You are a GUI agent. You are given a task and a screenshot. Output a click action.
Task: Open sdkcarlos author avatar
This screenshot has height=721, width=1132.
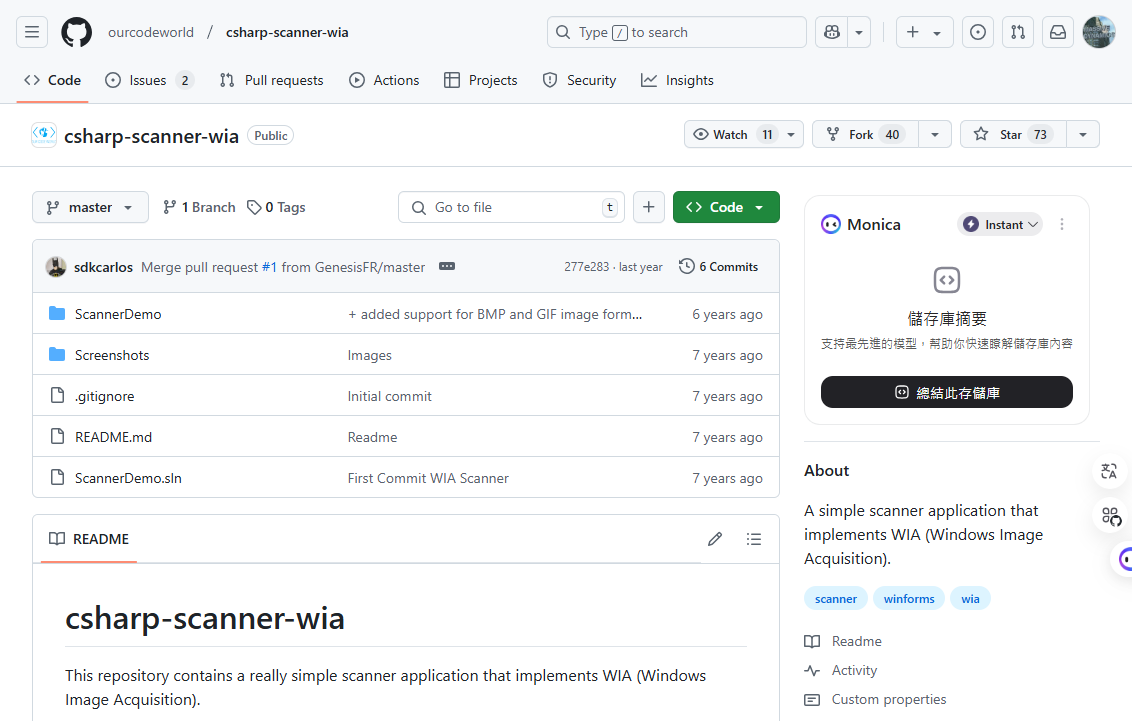[x=56, y=267]
